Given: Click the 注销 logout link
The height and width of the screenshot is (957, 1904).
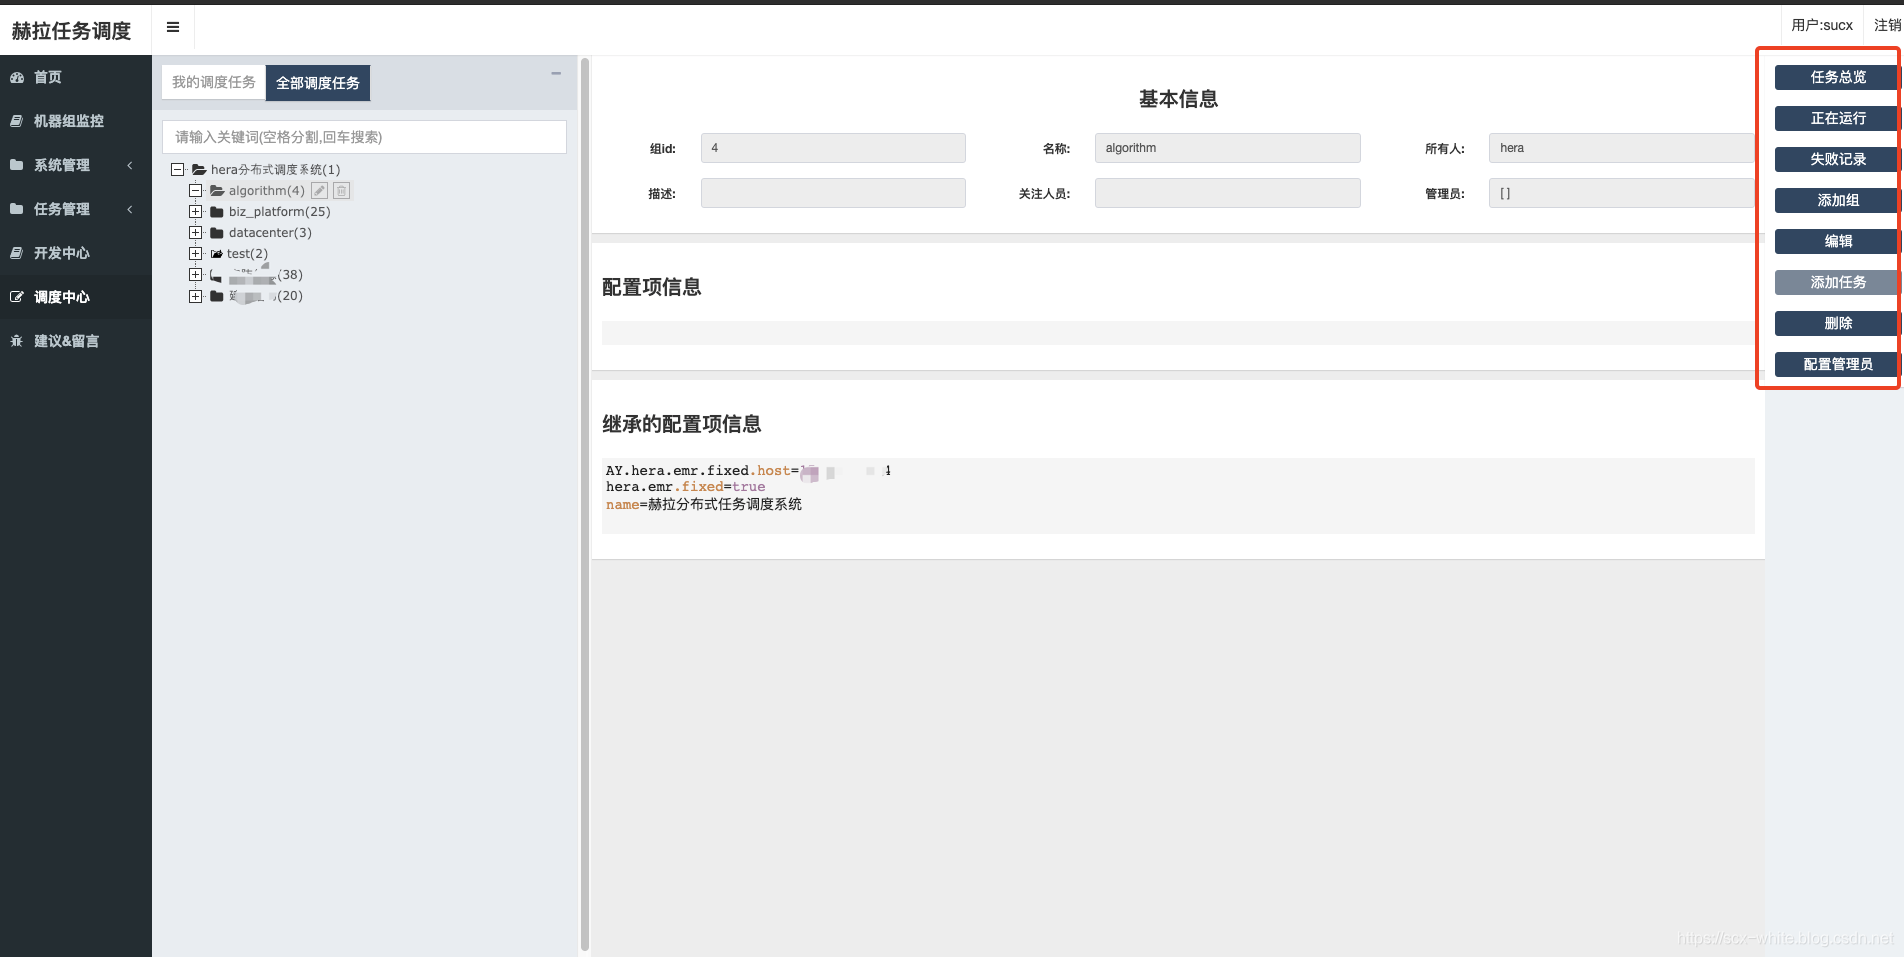Looking at the screenshot, I should pyautogui.click(x=1890, y=25).
